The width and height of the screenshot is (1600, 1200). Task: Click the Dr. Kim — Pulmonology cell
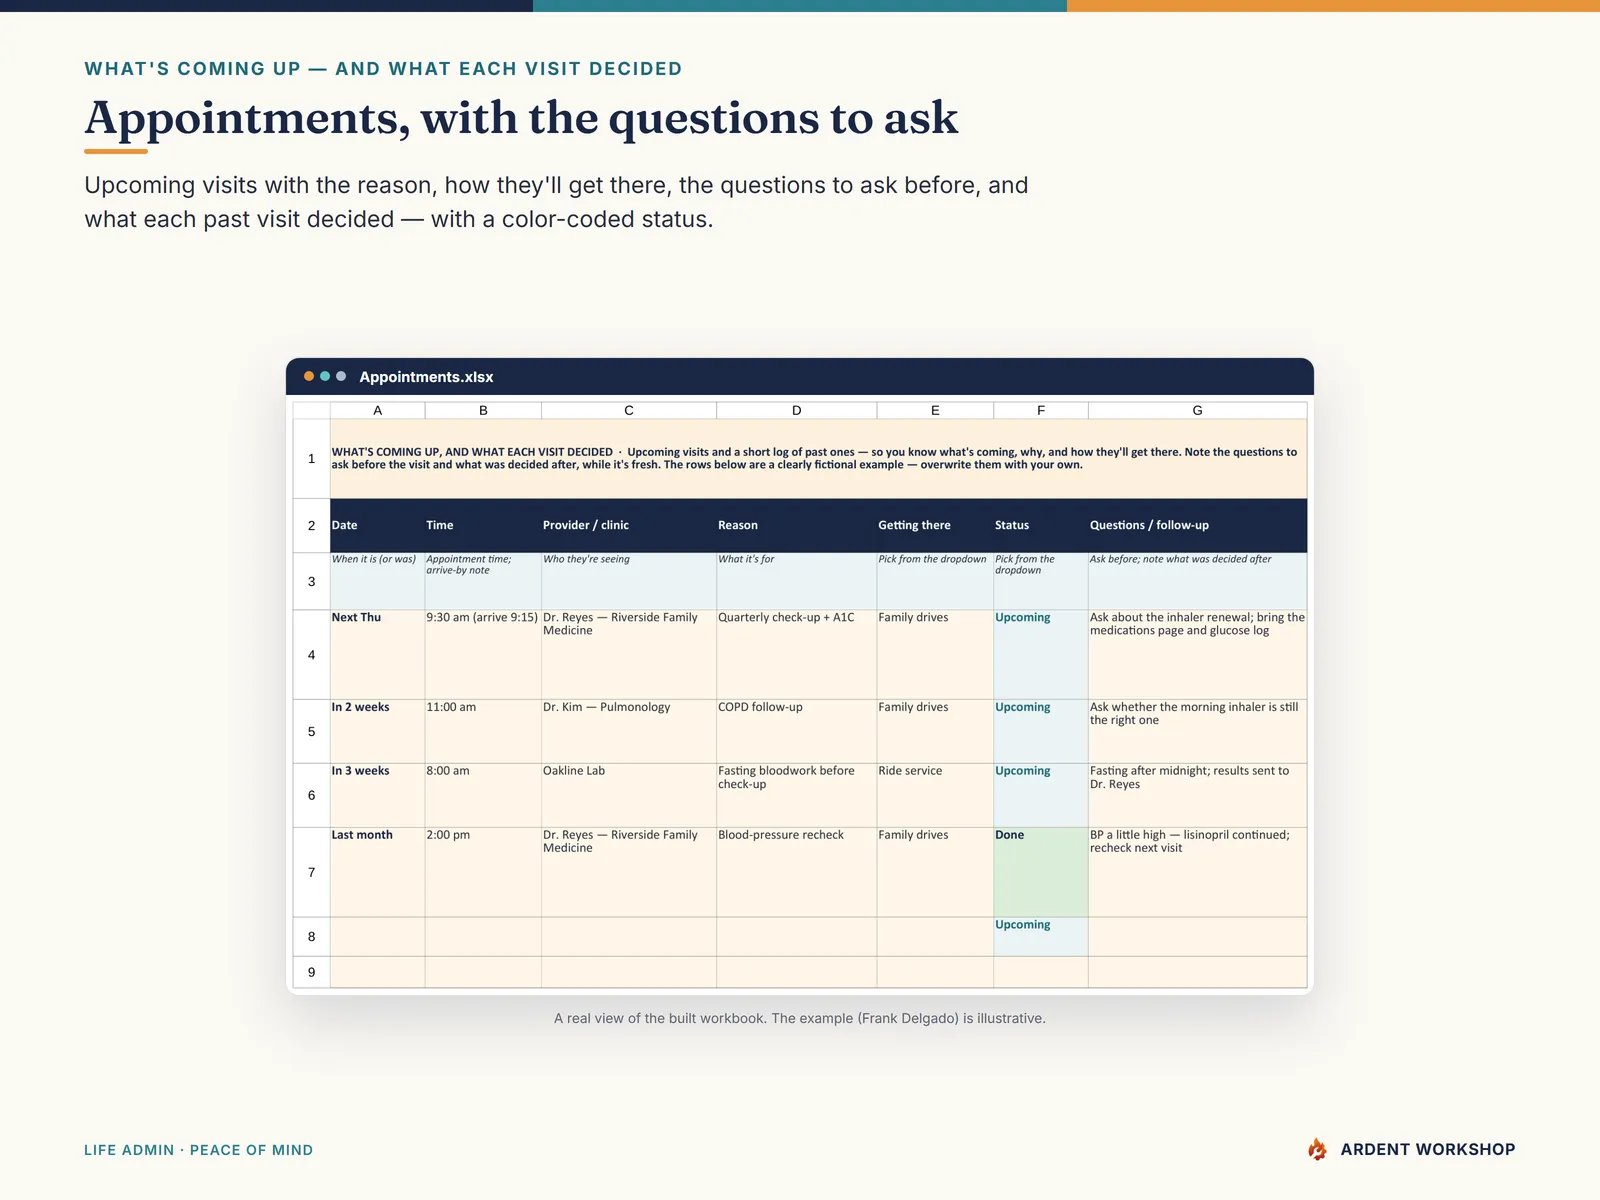(x=629, y=731)
